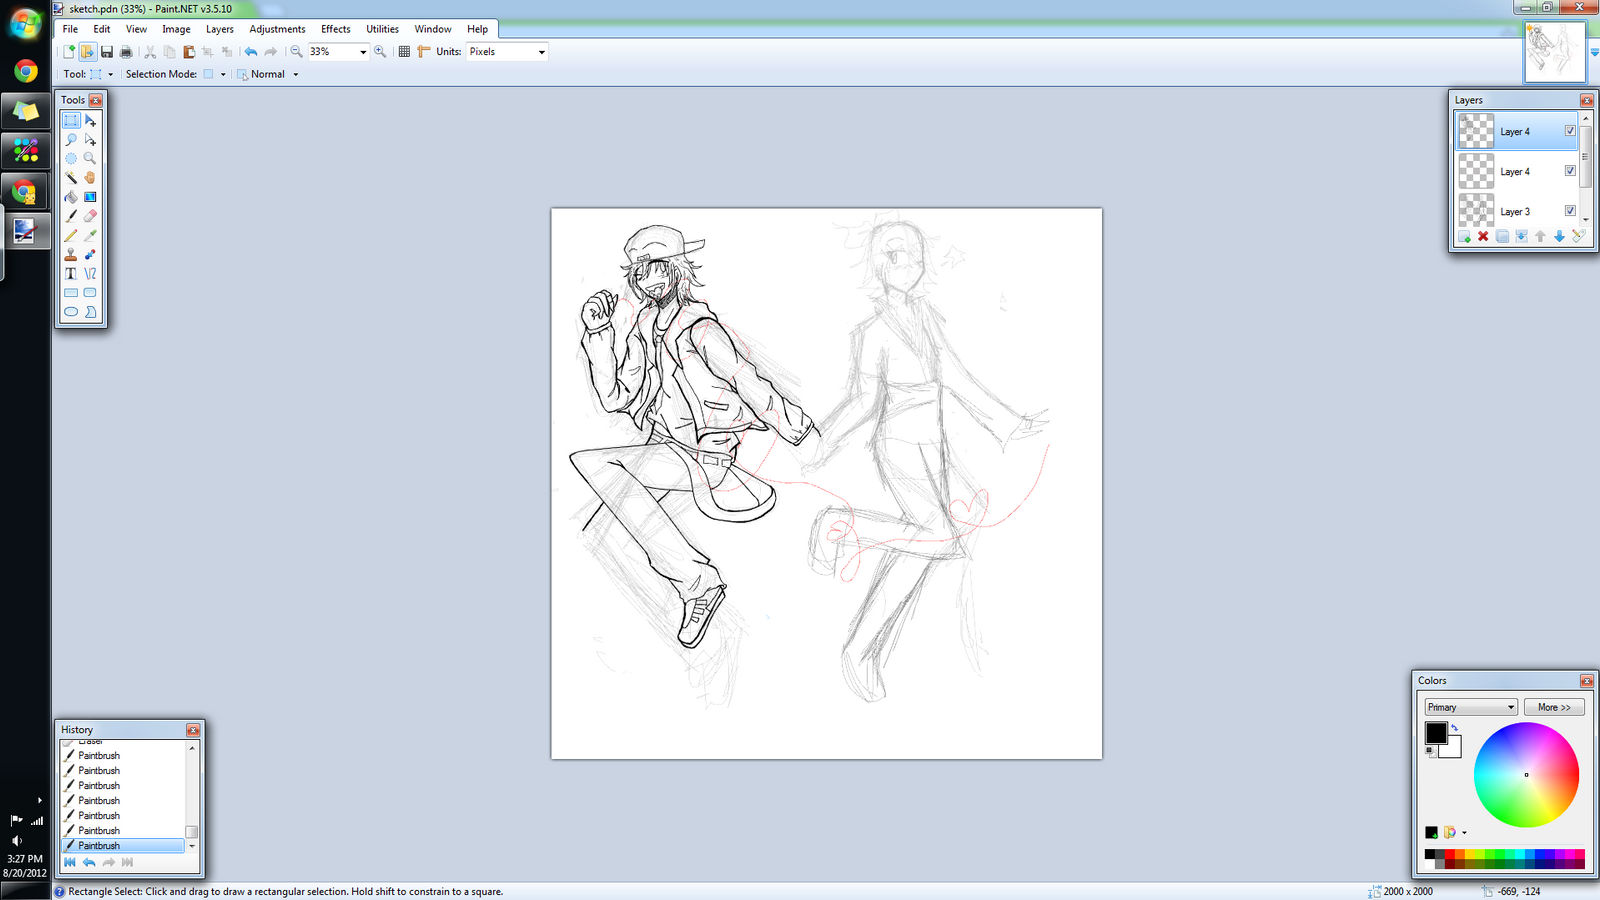
Task: Toggle visibility checkbox of highlighted Layer 4
Action: (x=1570, y=131)
